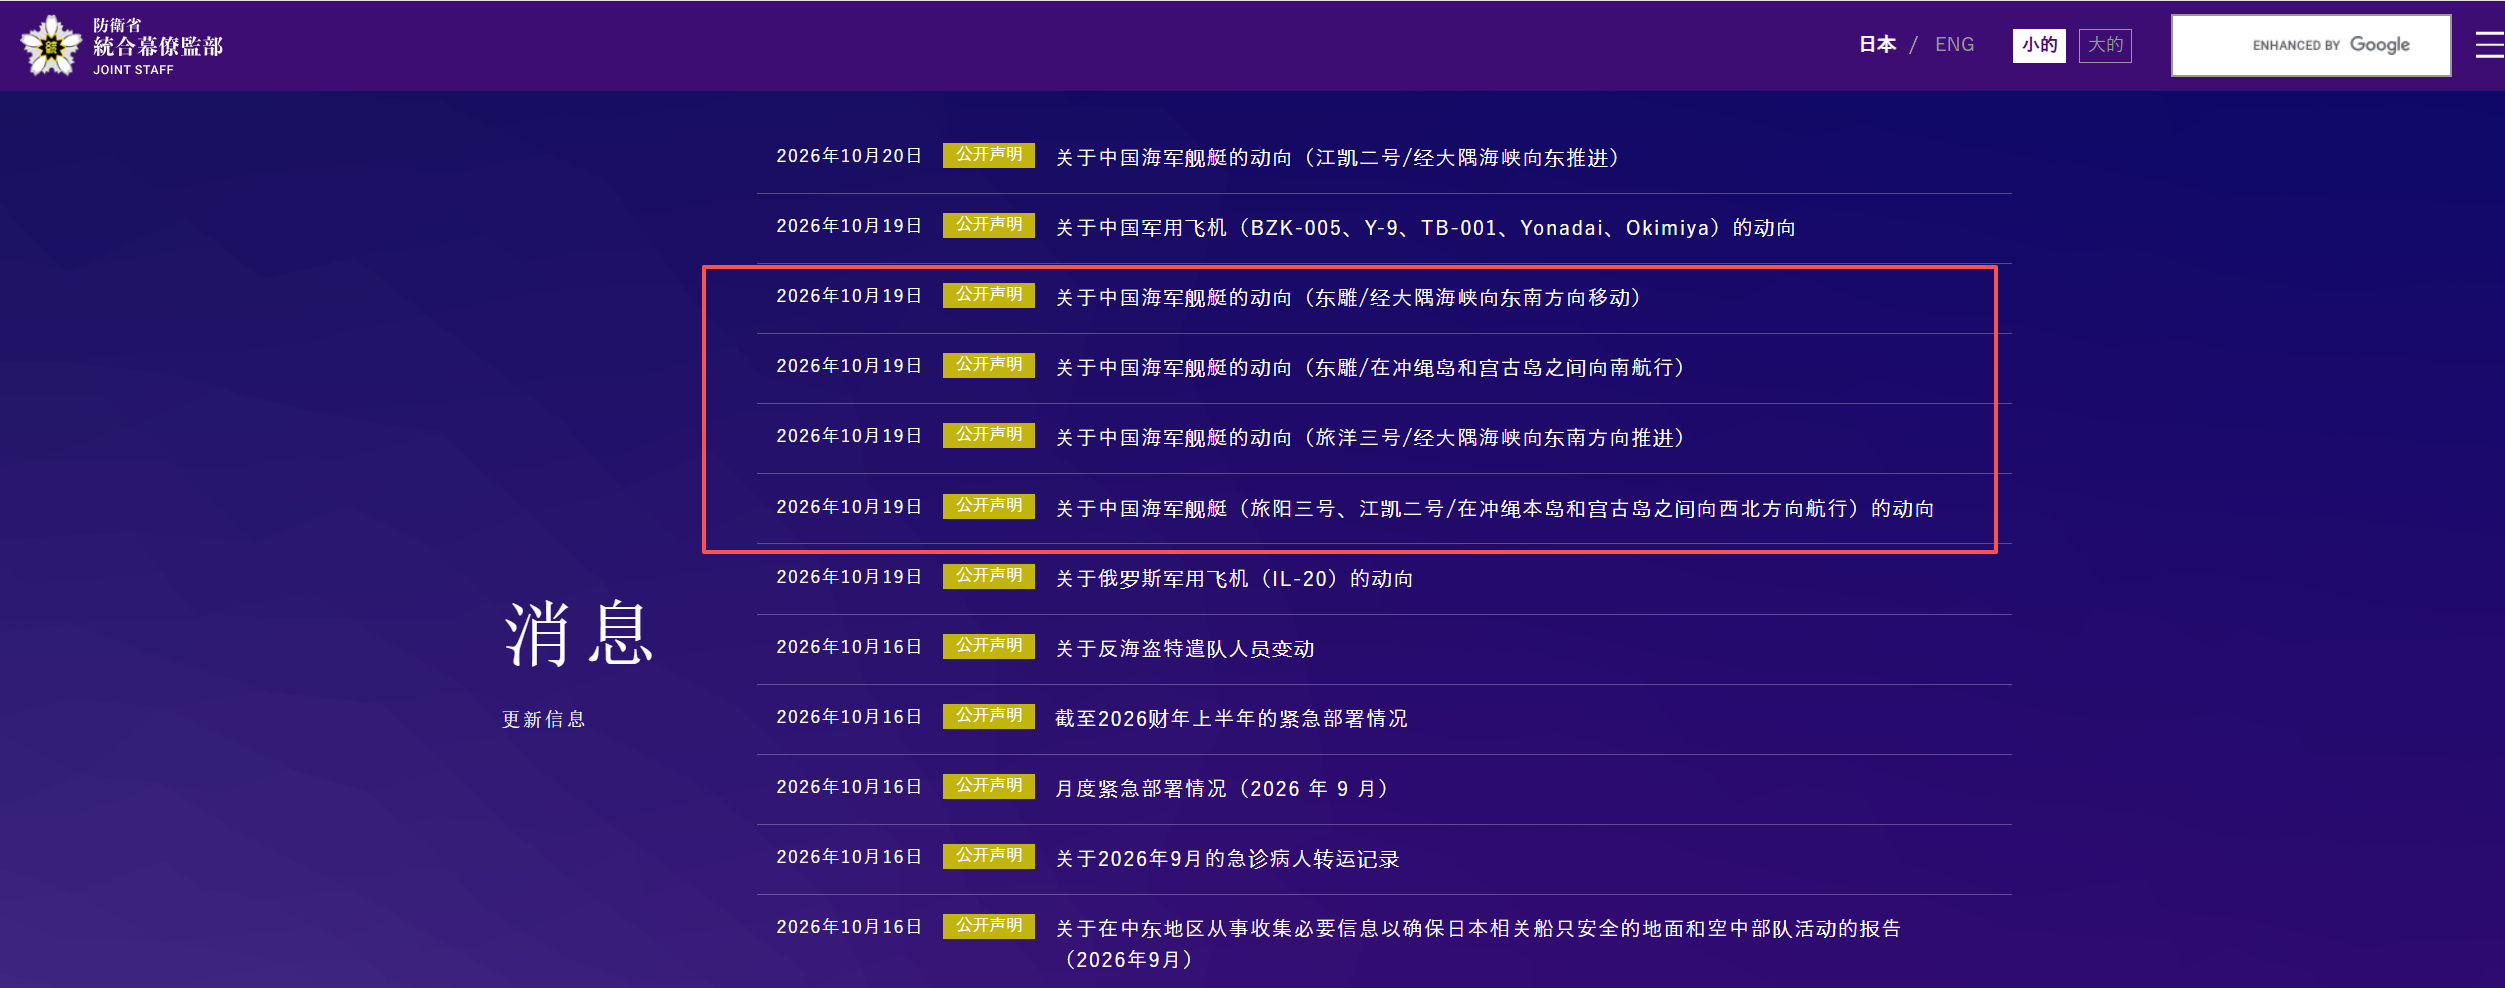
Task: Click 公开声明 tag on the 反海盗特遣队 row
Action: (x=988, y=646)
